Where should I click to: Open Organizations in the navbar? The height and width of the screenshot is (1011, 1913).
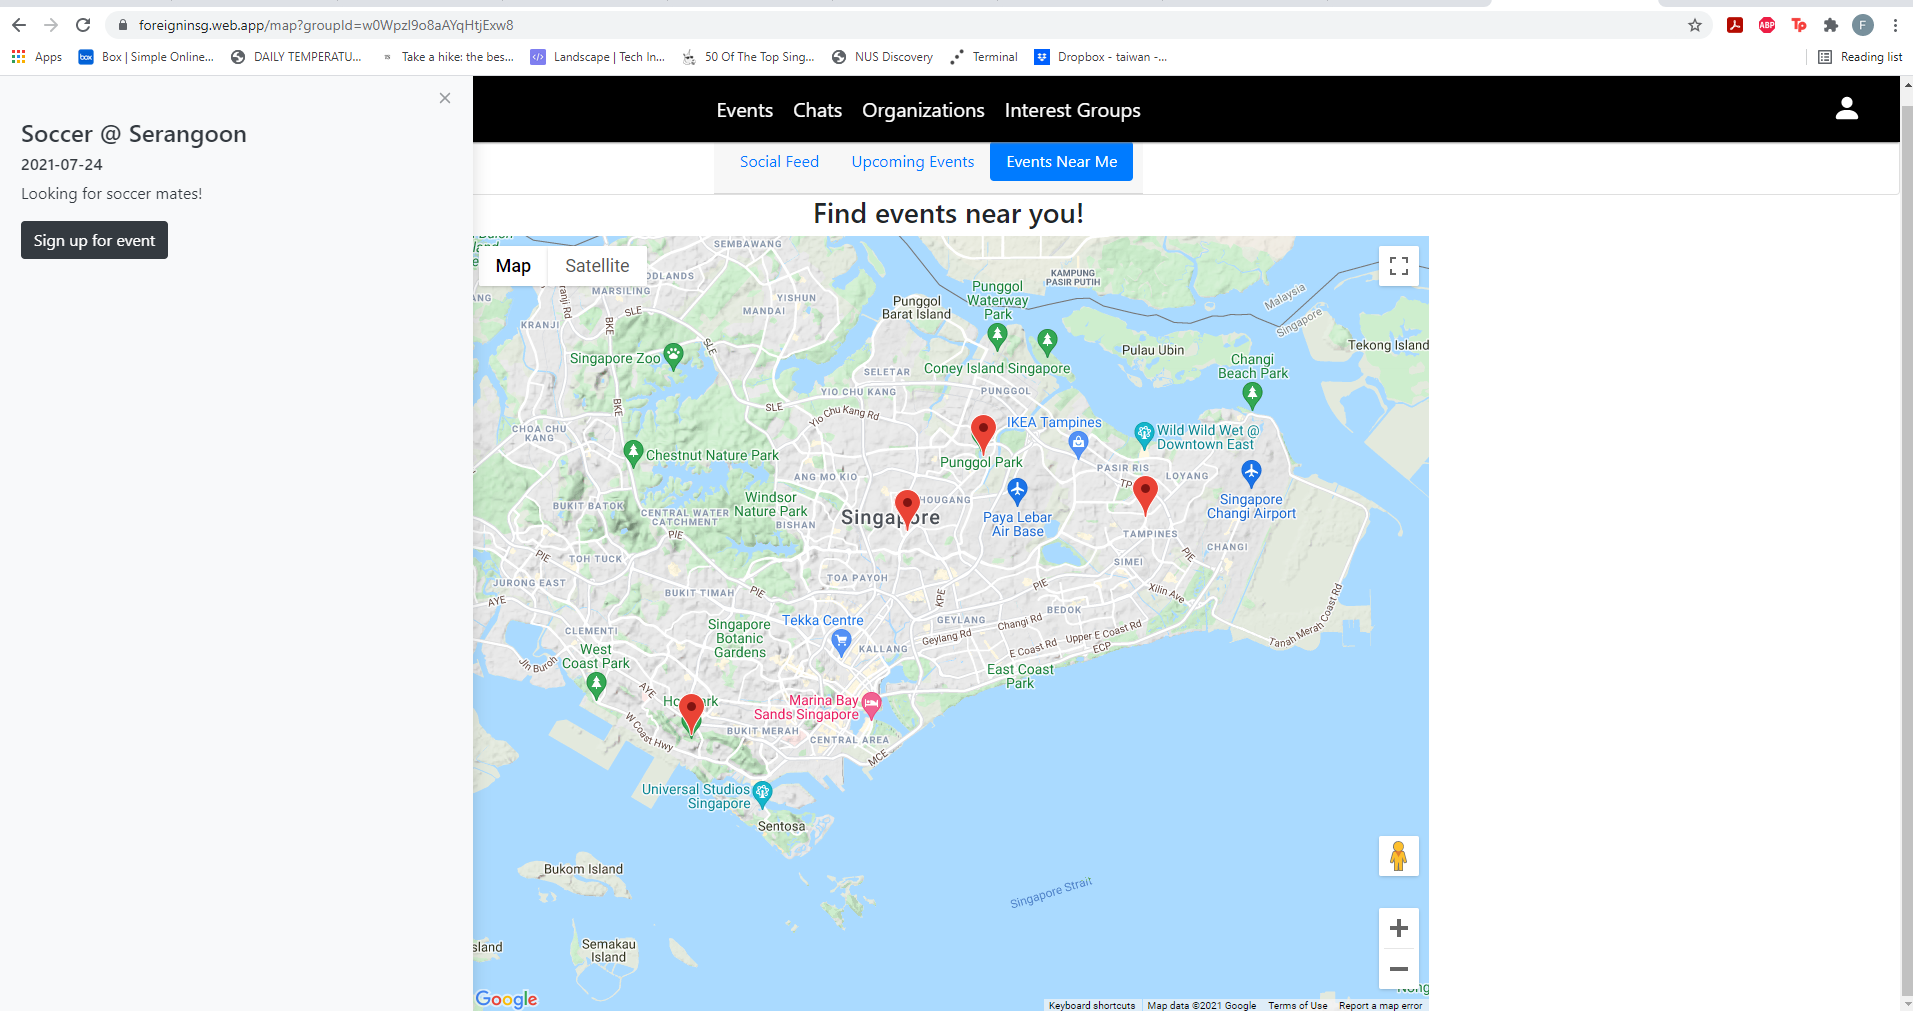tap(923, 110)
